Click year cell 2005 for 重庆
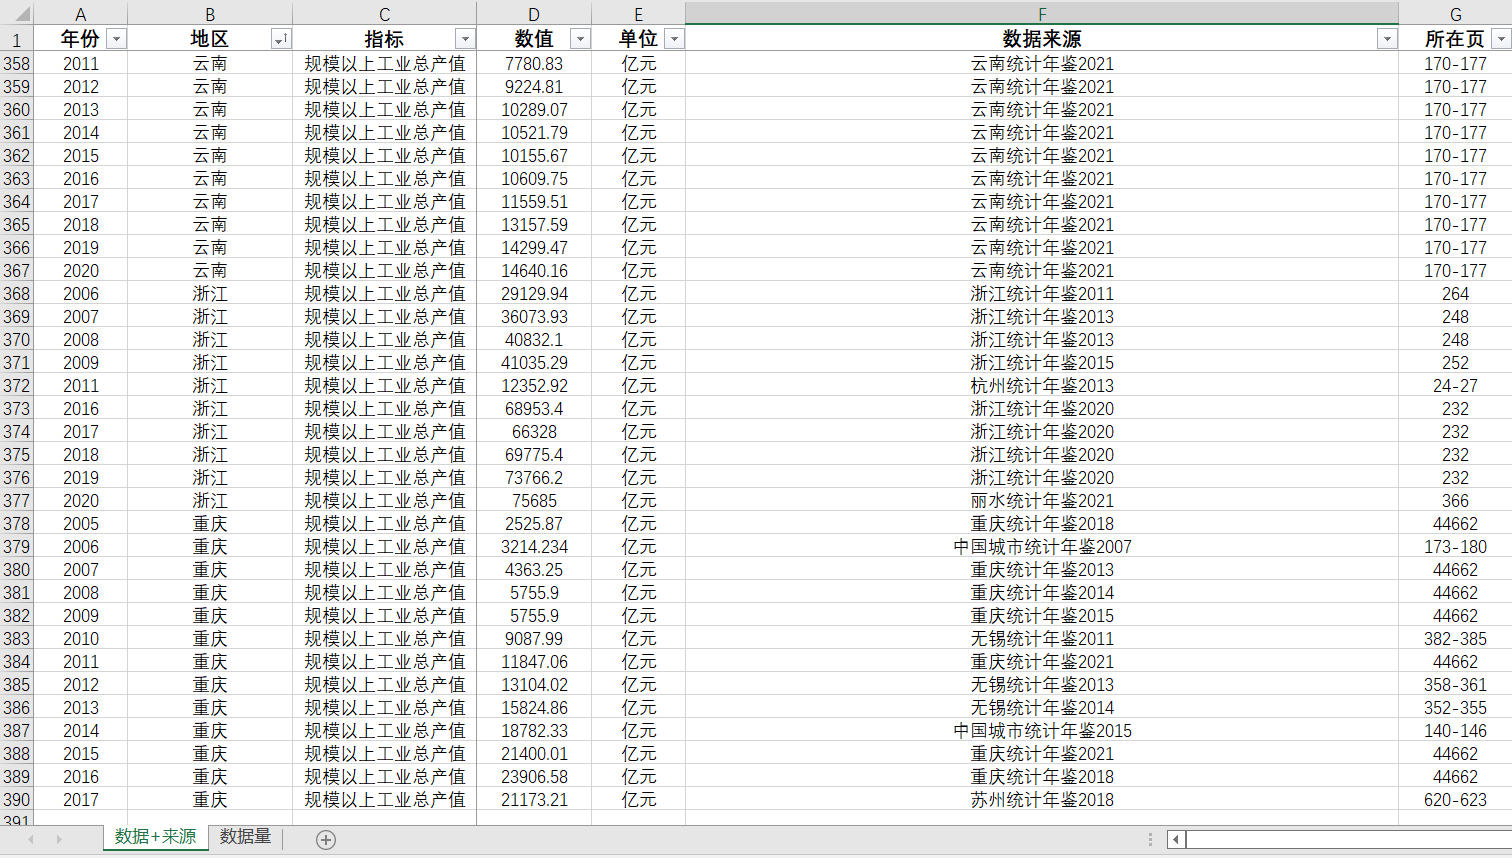The height and width of the screenshot is (858, 1512). tap(81, 523)
